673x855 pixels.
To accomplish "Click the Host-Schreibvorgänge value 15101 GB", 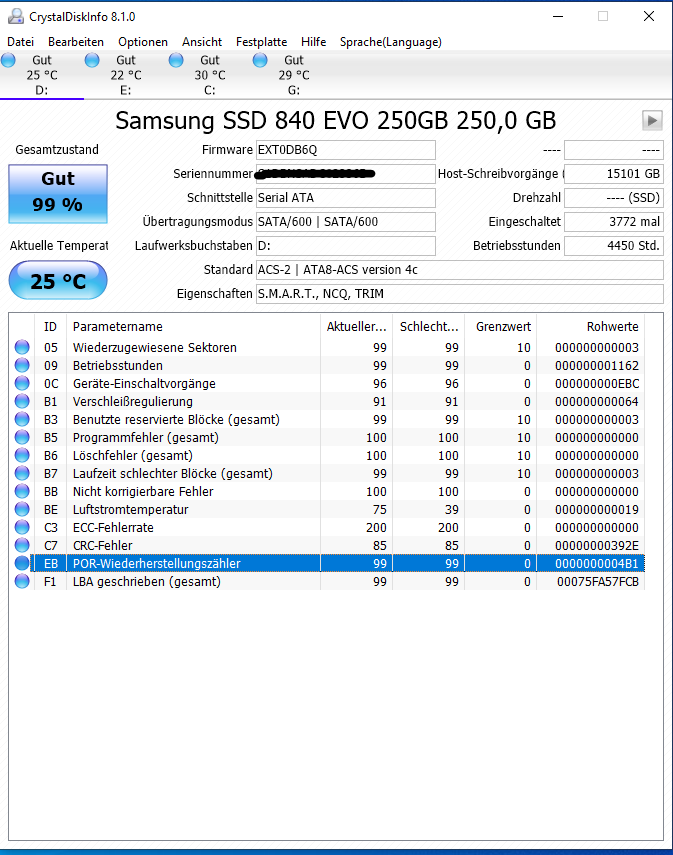I will click(614, 174).
